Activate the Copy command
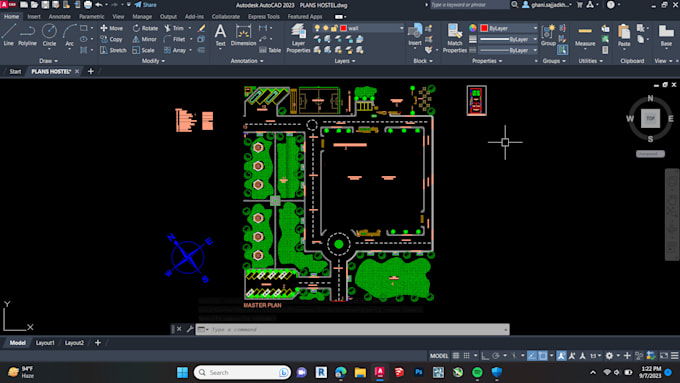 click(x=111, y=39)
